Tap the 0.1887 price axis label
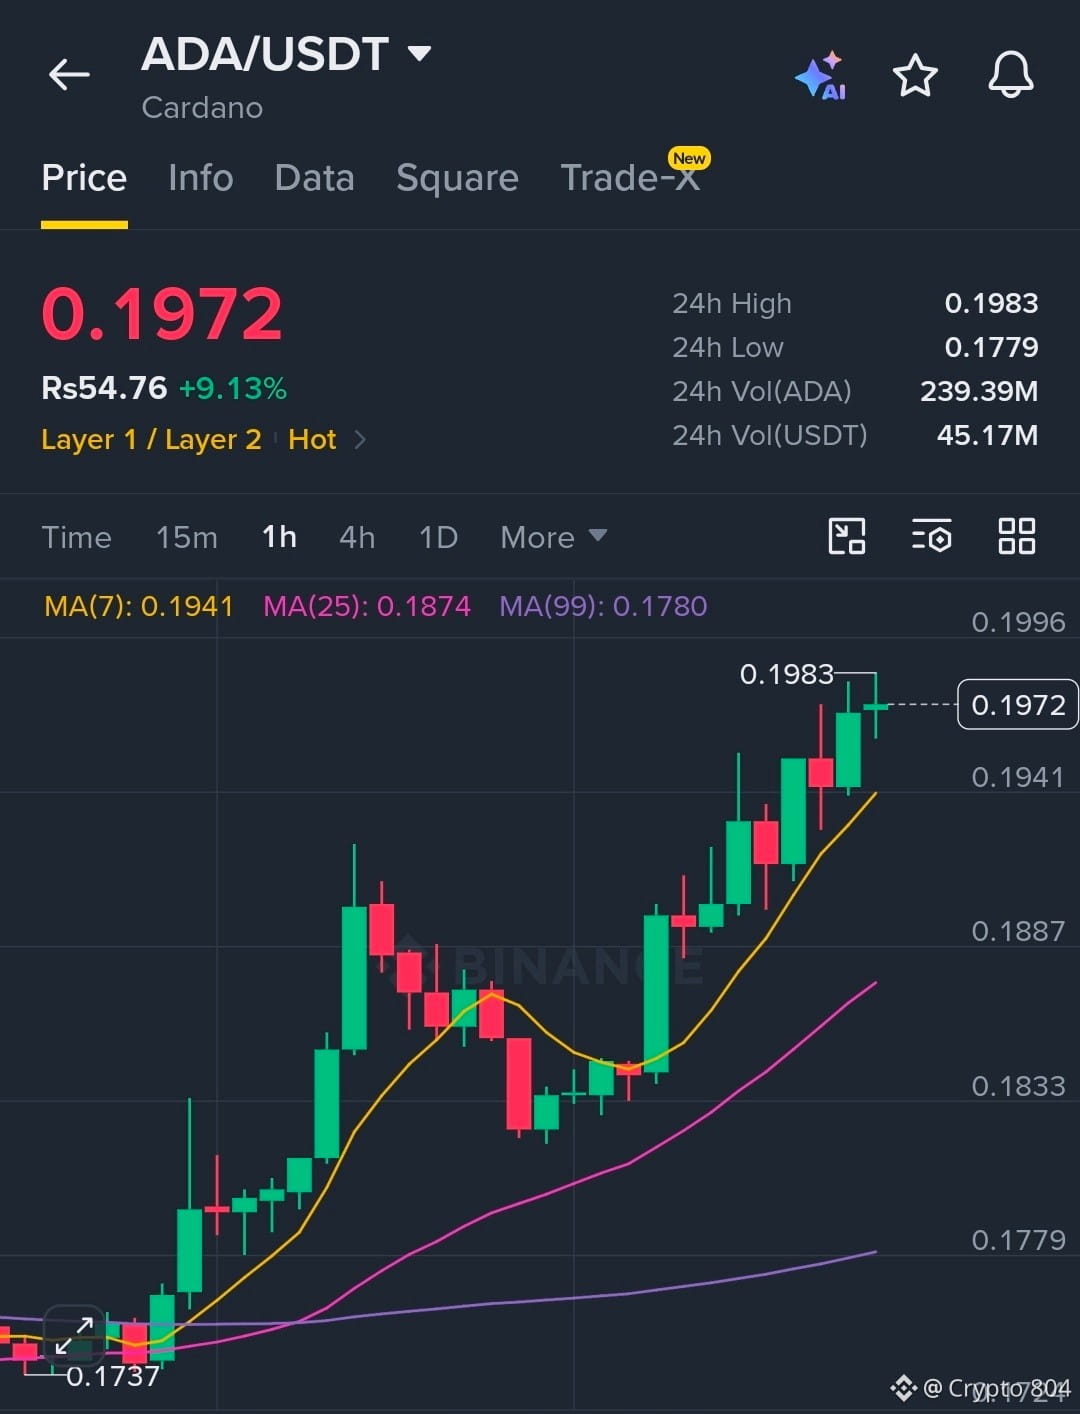Viewport: 1080px width, 1414px height. coord(1018,932)
